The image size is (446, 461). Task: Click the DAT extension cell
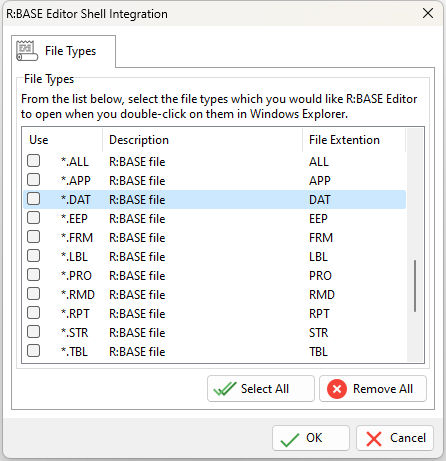[x=319, y=200]
